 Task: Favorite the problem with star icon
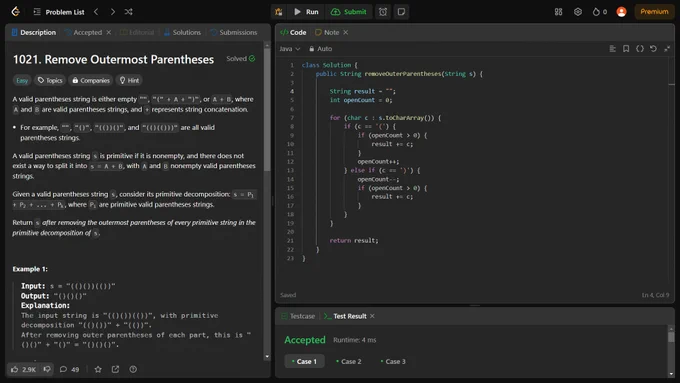98,369
